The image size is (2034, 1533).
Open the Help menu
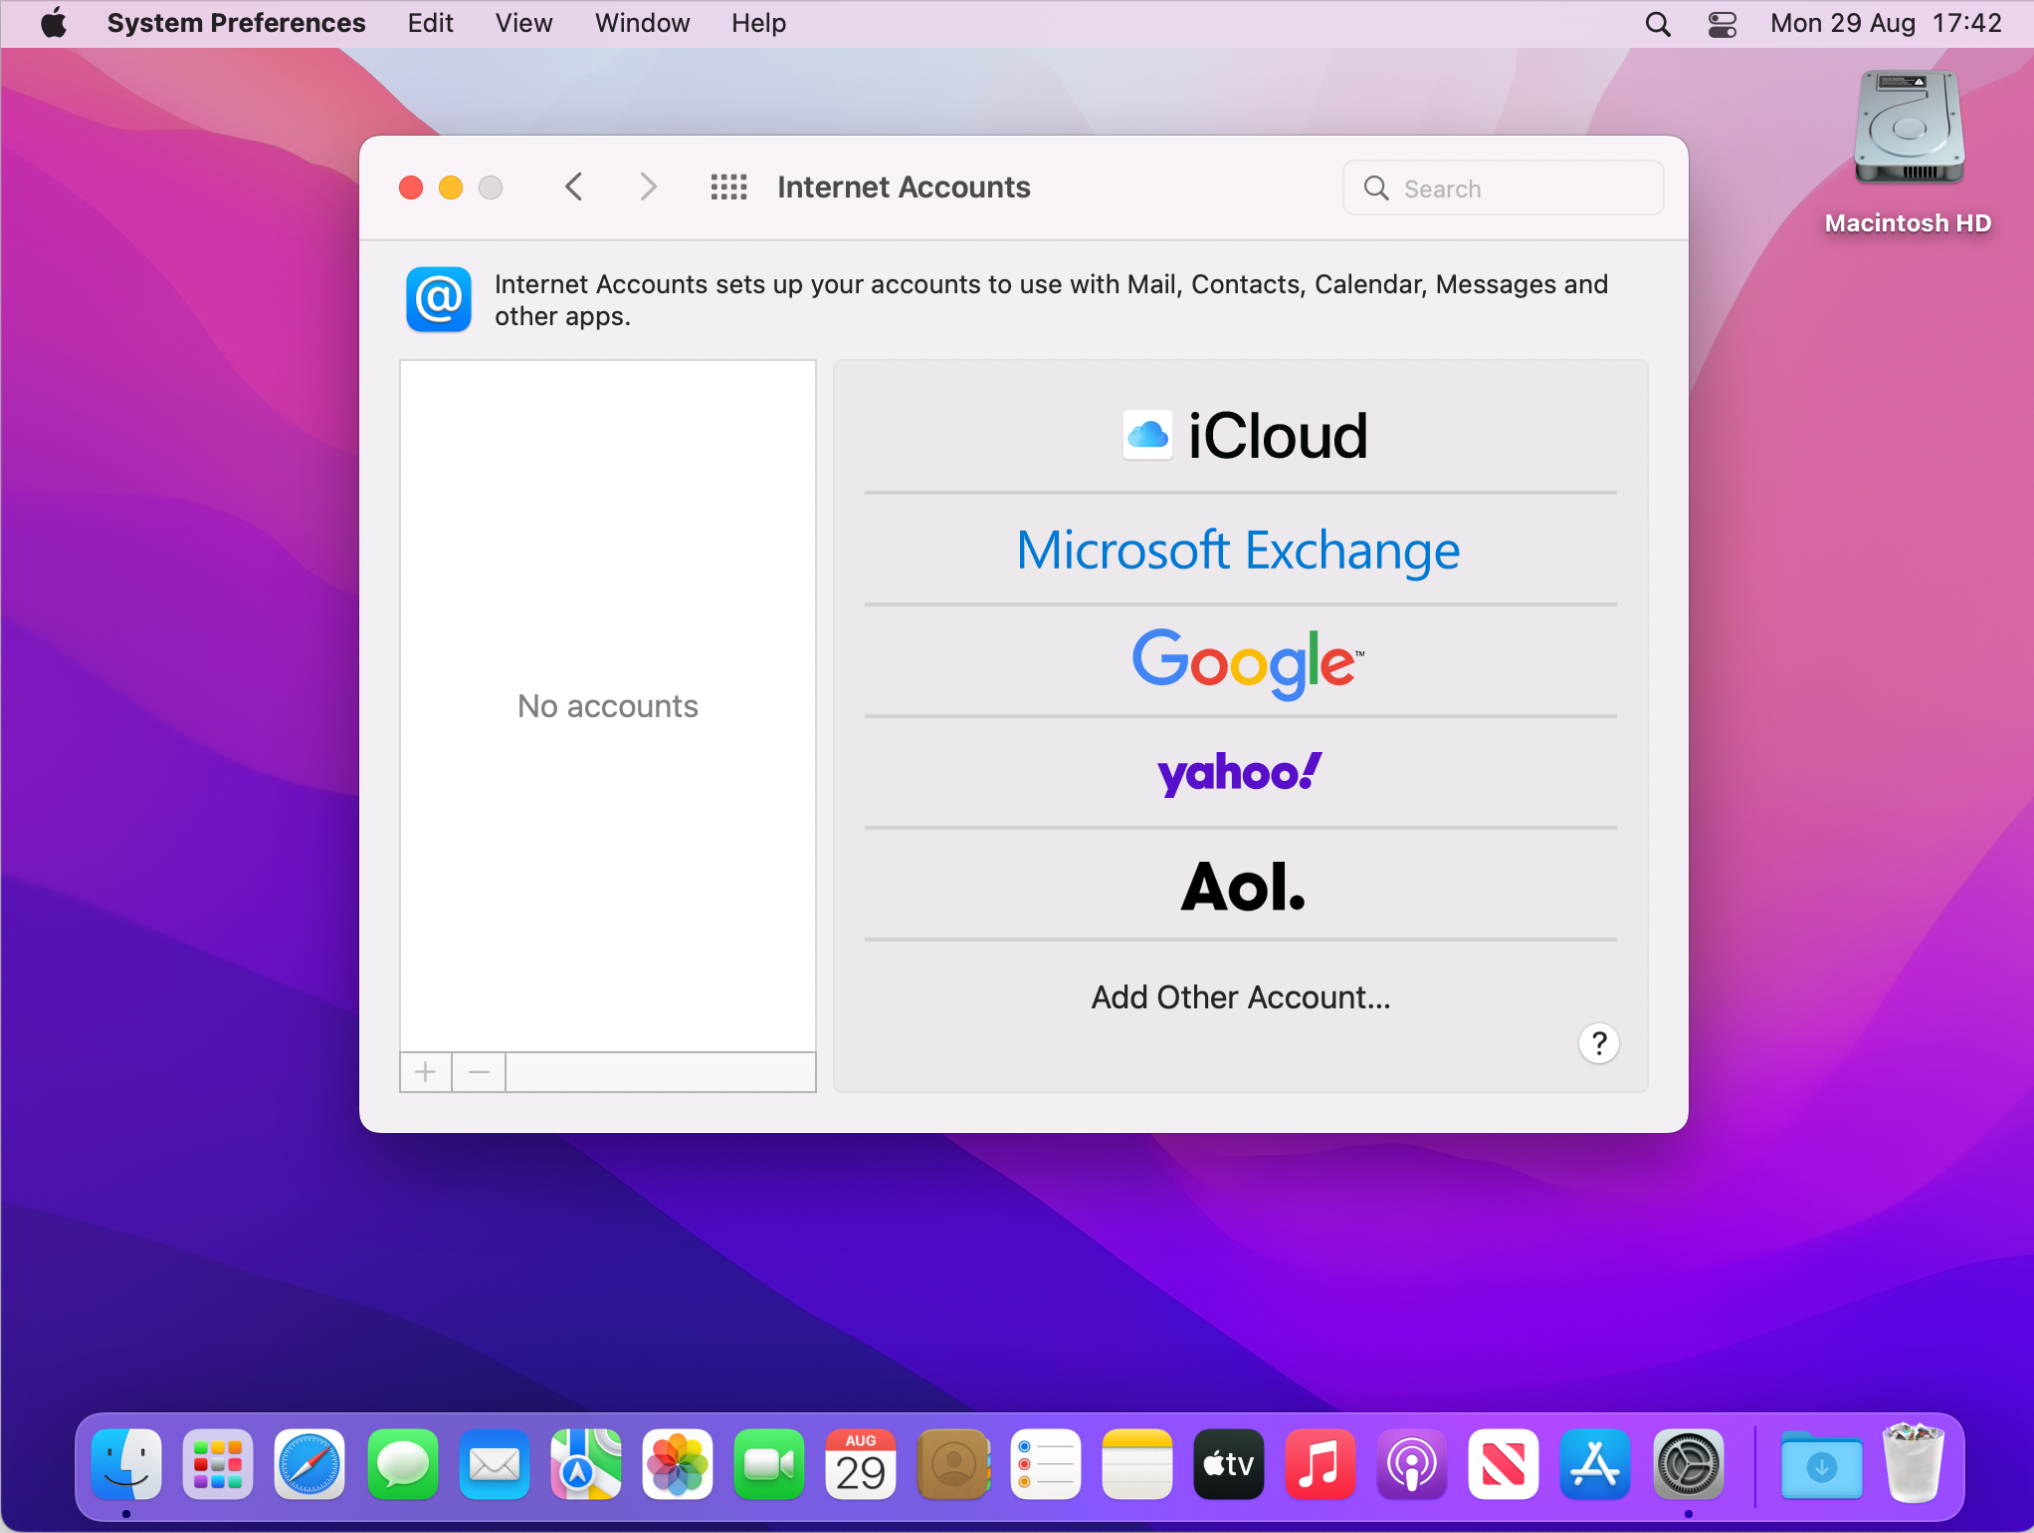click(x=758, y=23)
